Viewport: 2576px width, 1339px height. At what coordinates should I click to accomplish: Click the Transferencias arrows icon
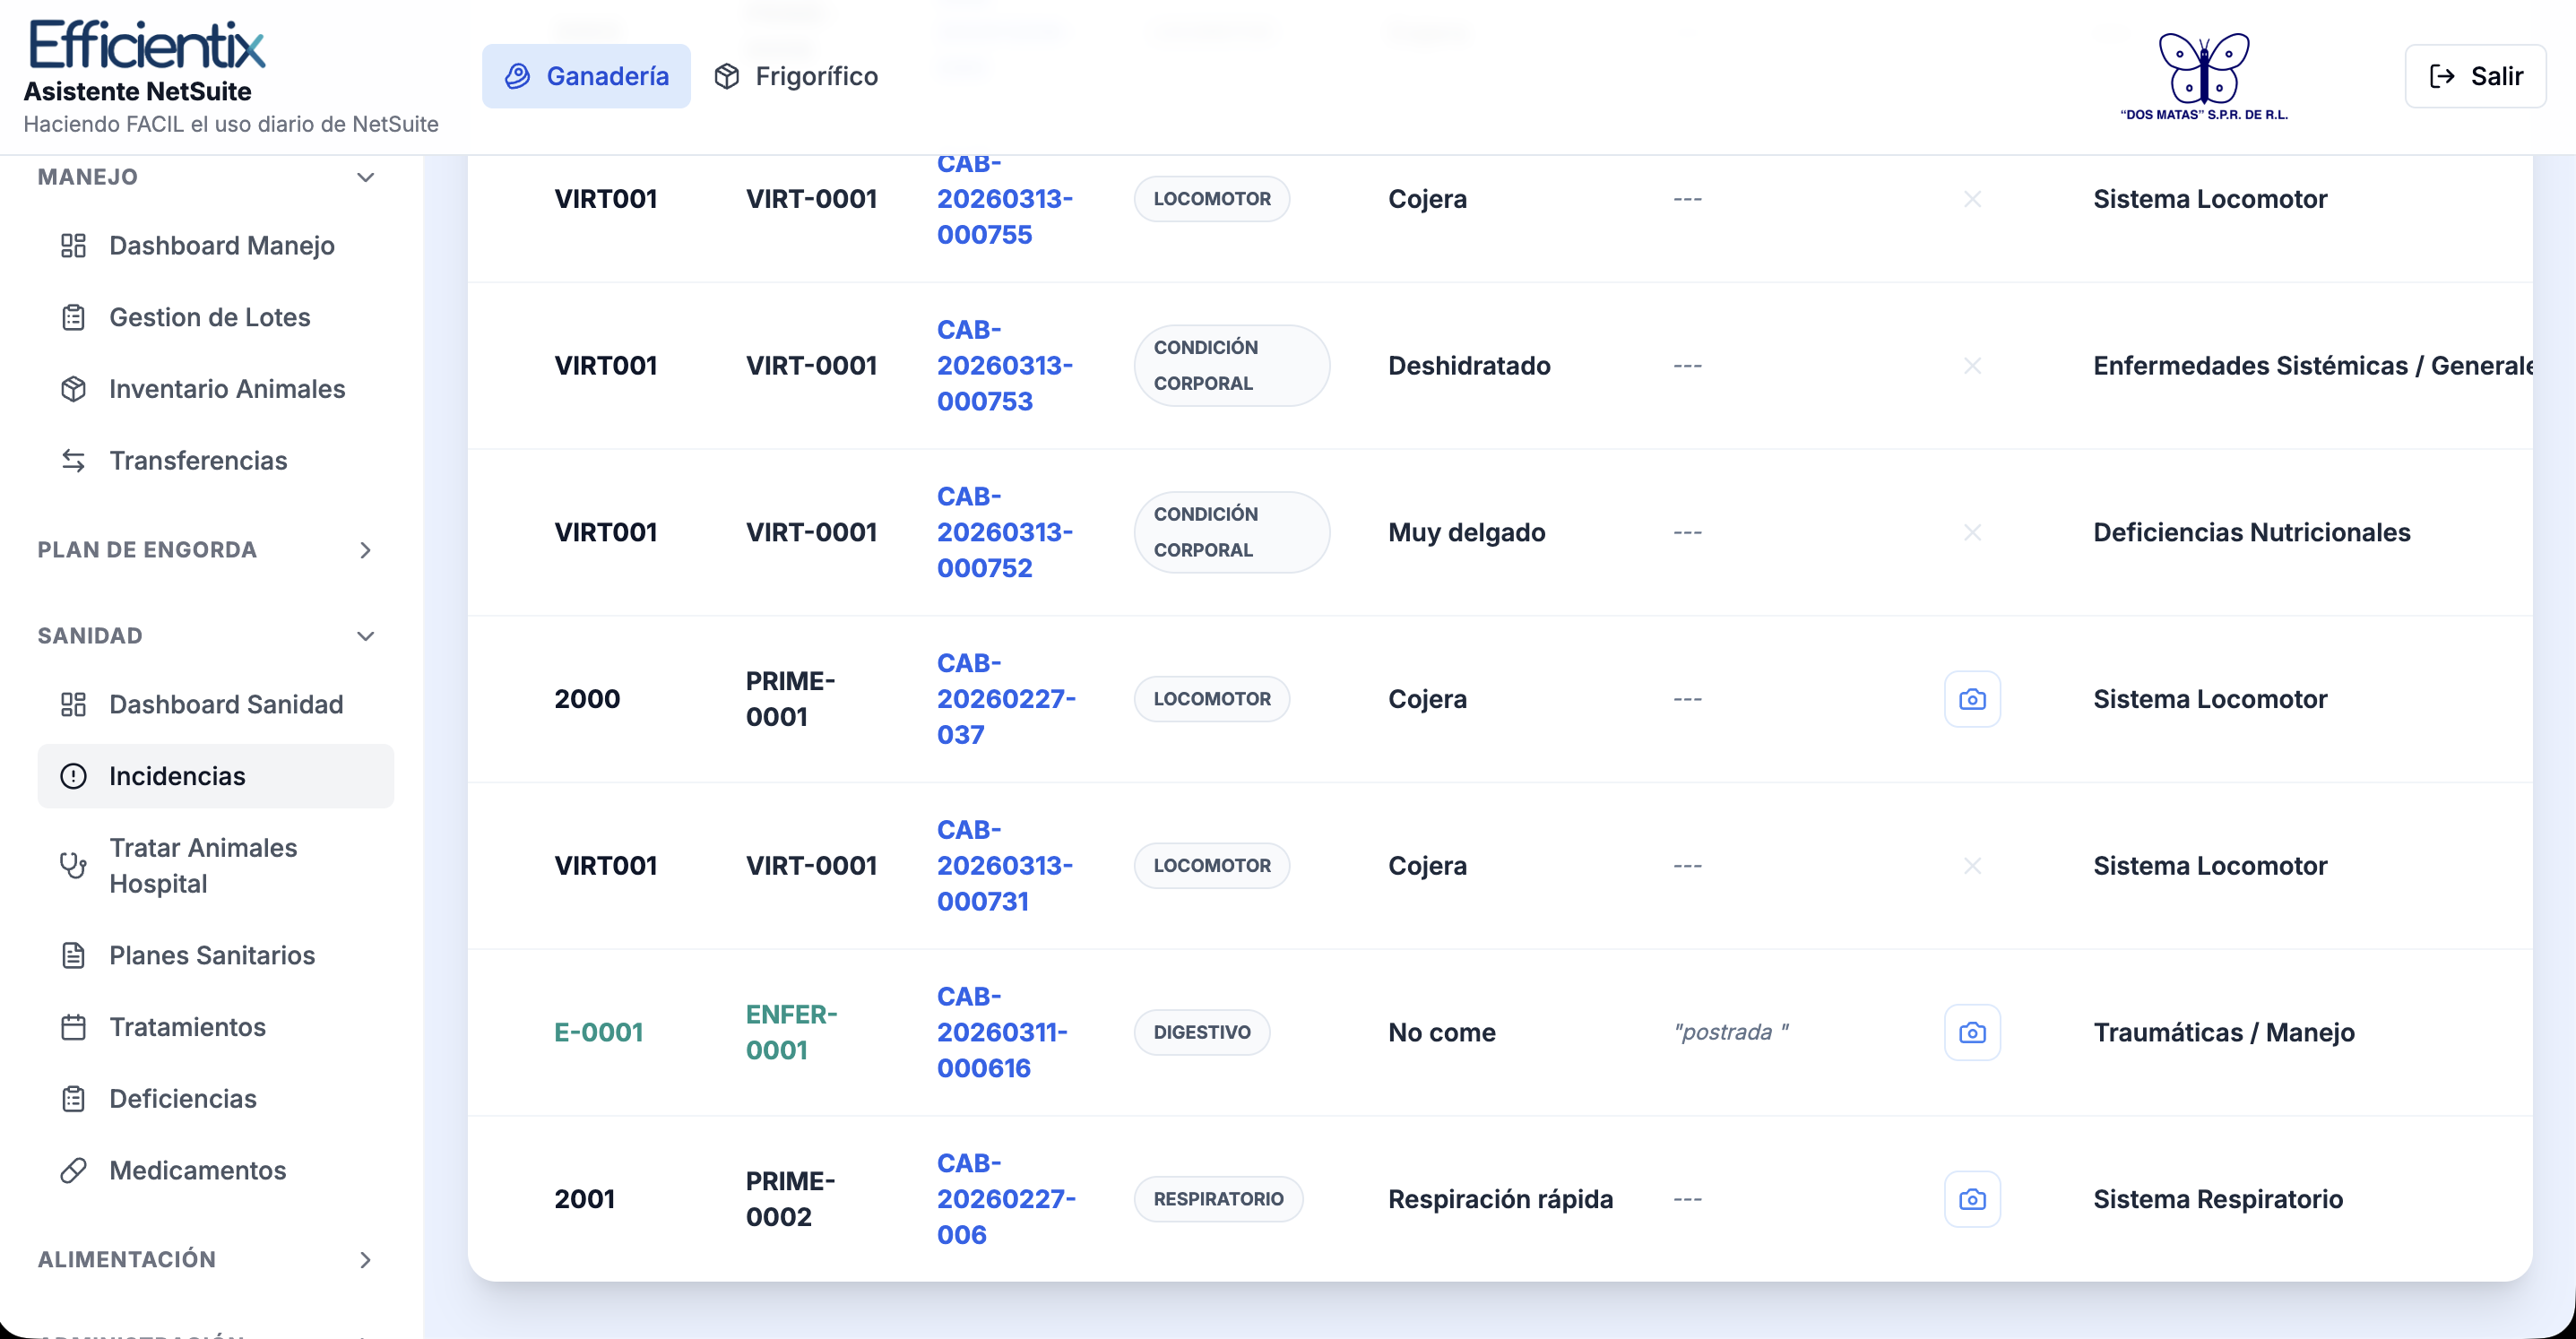pos(73,460)
